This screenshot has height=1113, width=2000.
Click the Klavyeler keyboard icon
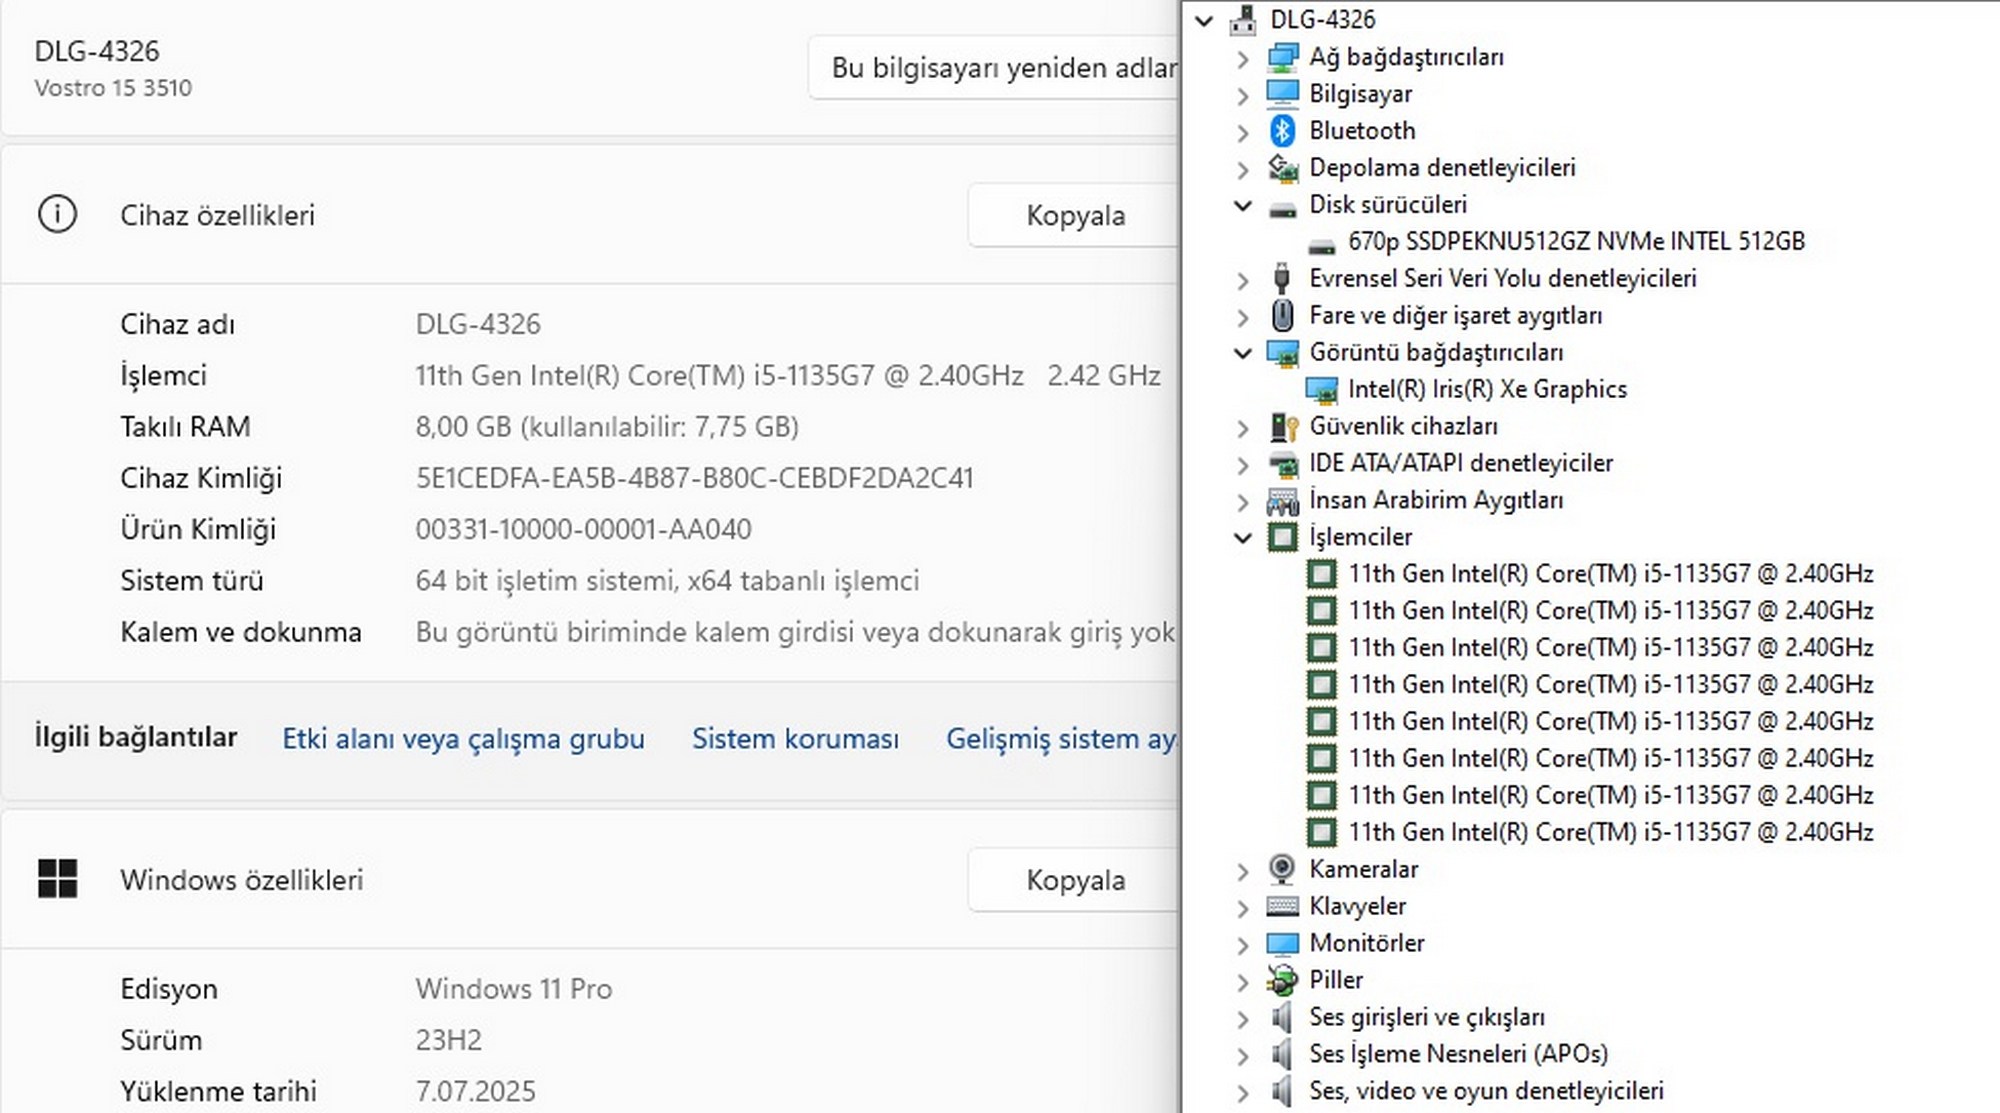tap(1282, 906)
